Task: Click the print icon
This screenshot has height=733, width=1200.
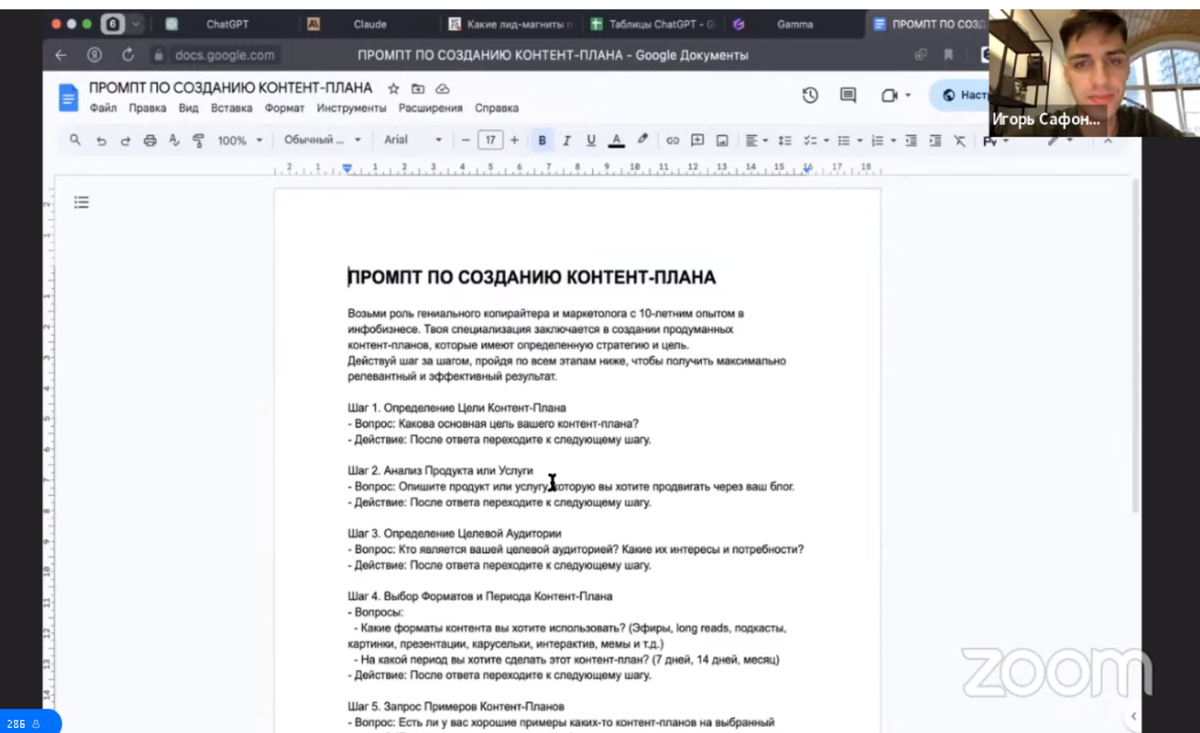Action: [150, 140]
